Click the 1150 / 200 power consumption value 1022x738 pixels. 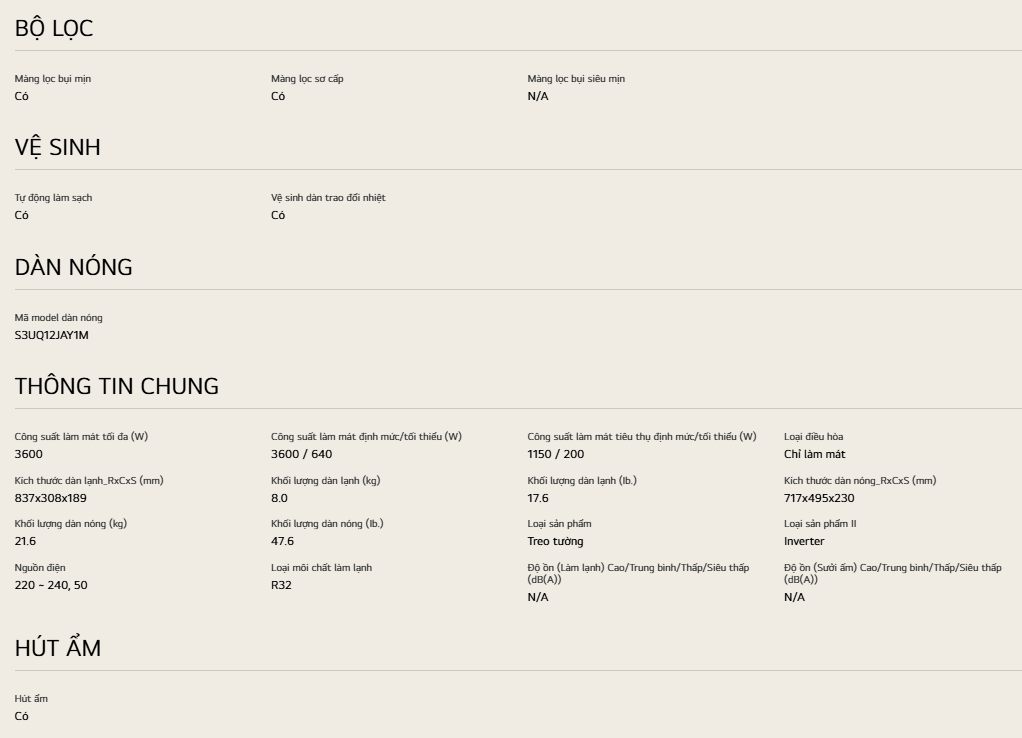556,454
